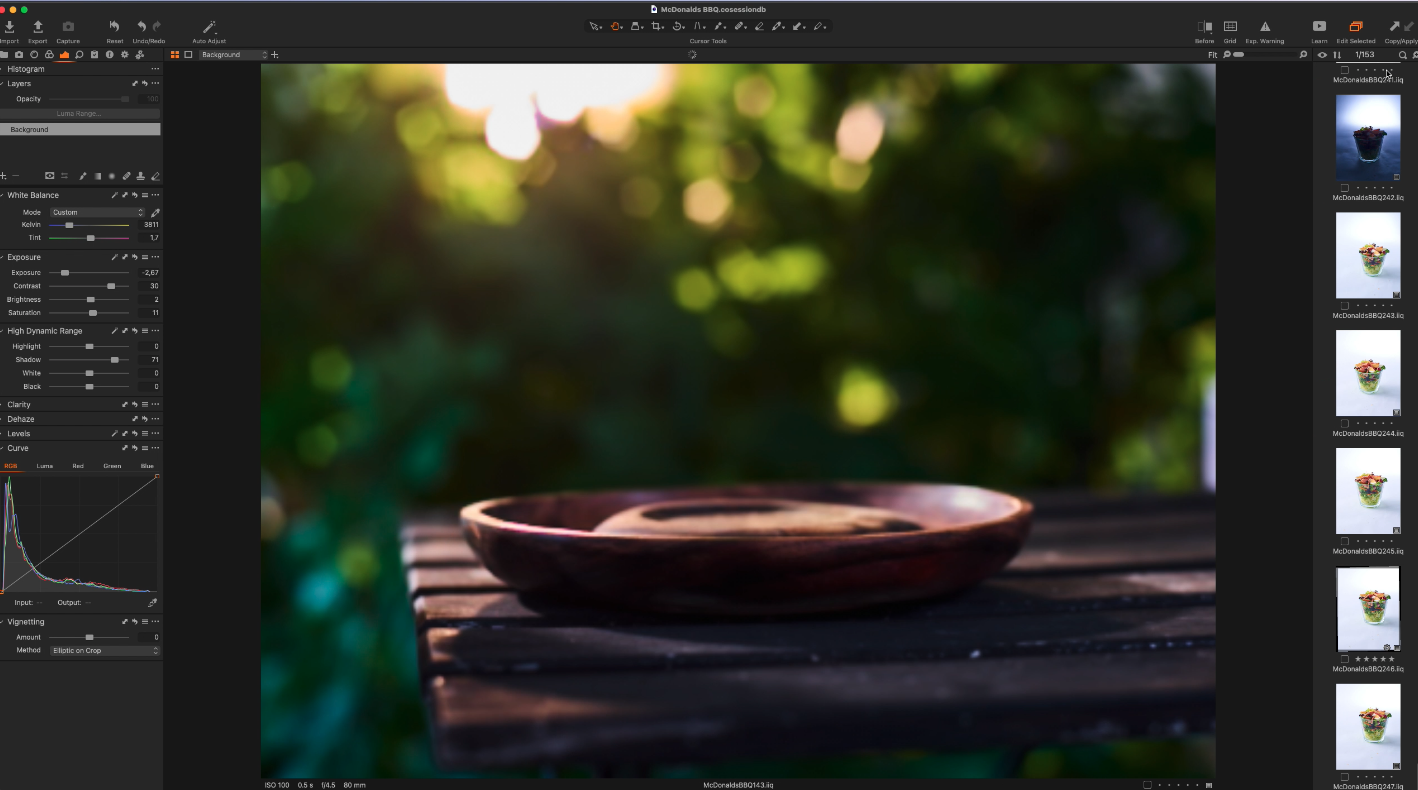The image size is (1418, 790).
Task: Pick curve point with Curve eyedropper
Action: tap(152, 603)
